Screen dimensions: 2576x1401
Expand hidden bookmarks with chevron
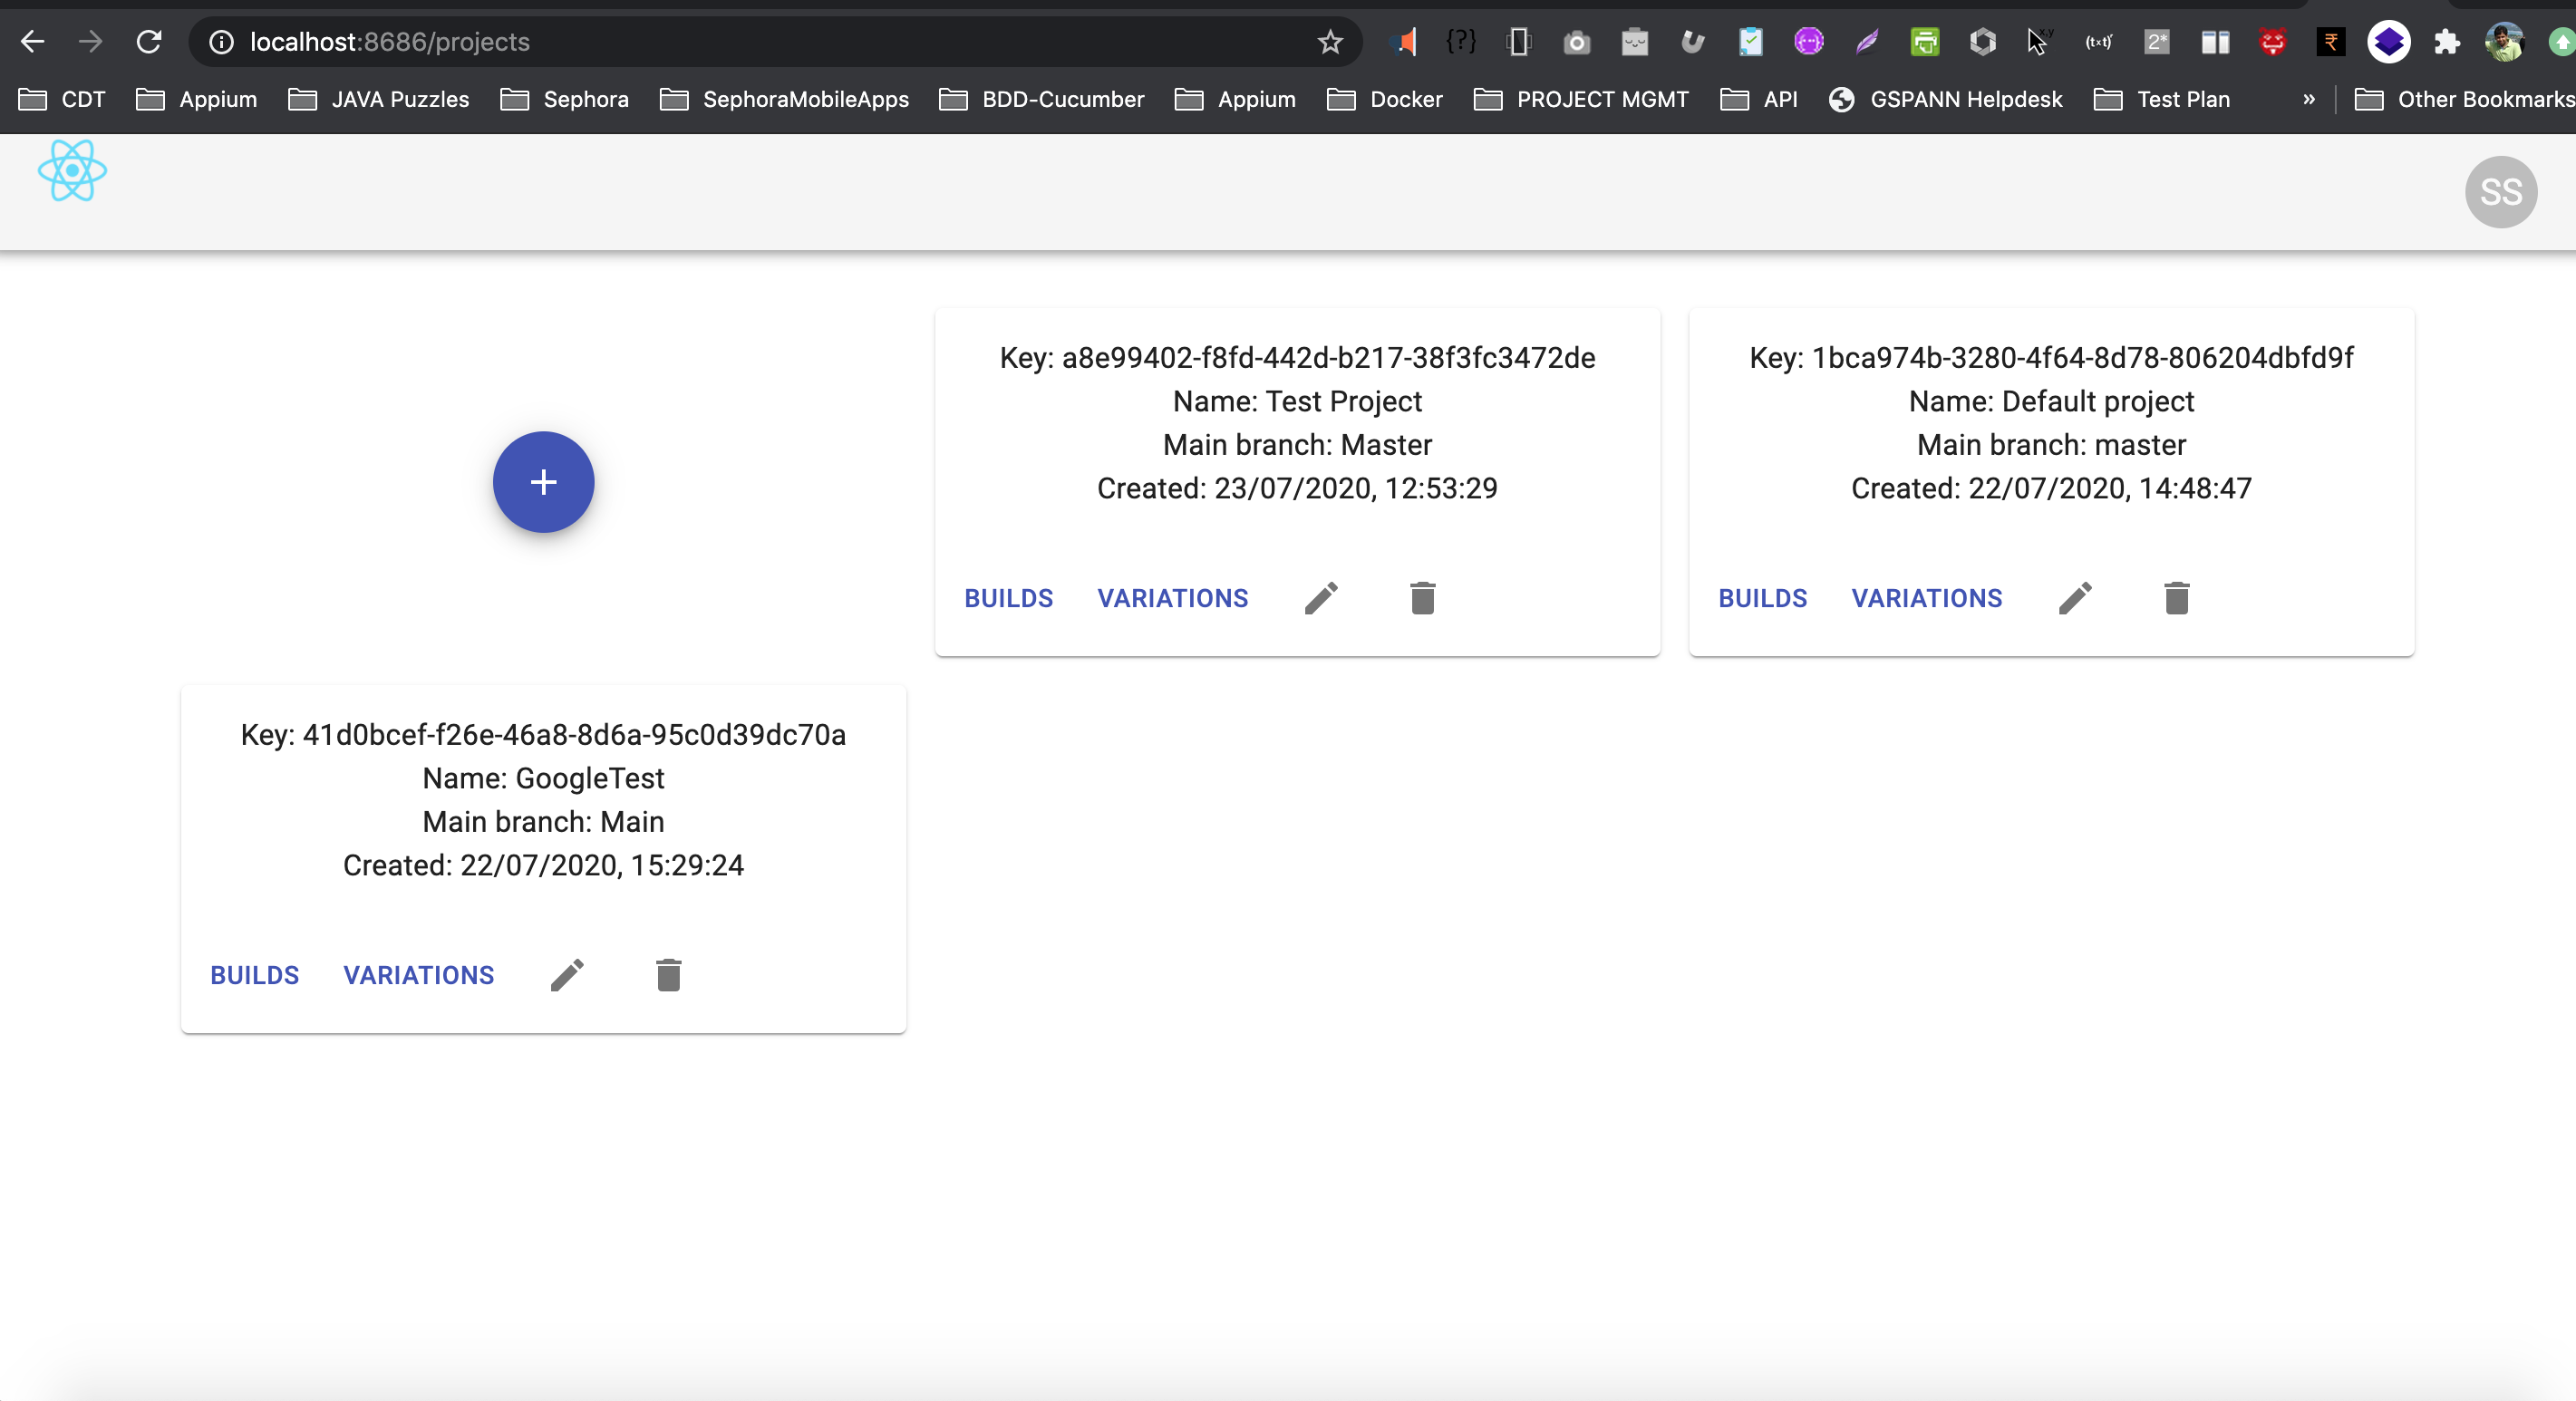[x=2308, y=99]
